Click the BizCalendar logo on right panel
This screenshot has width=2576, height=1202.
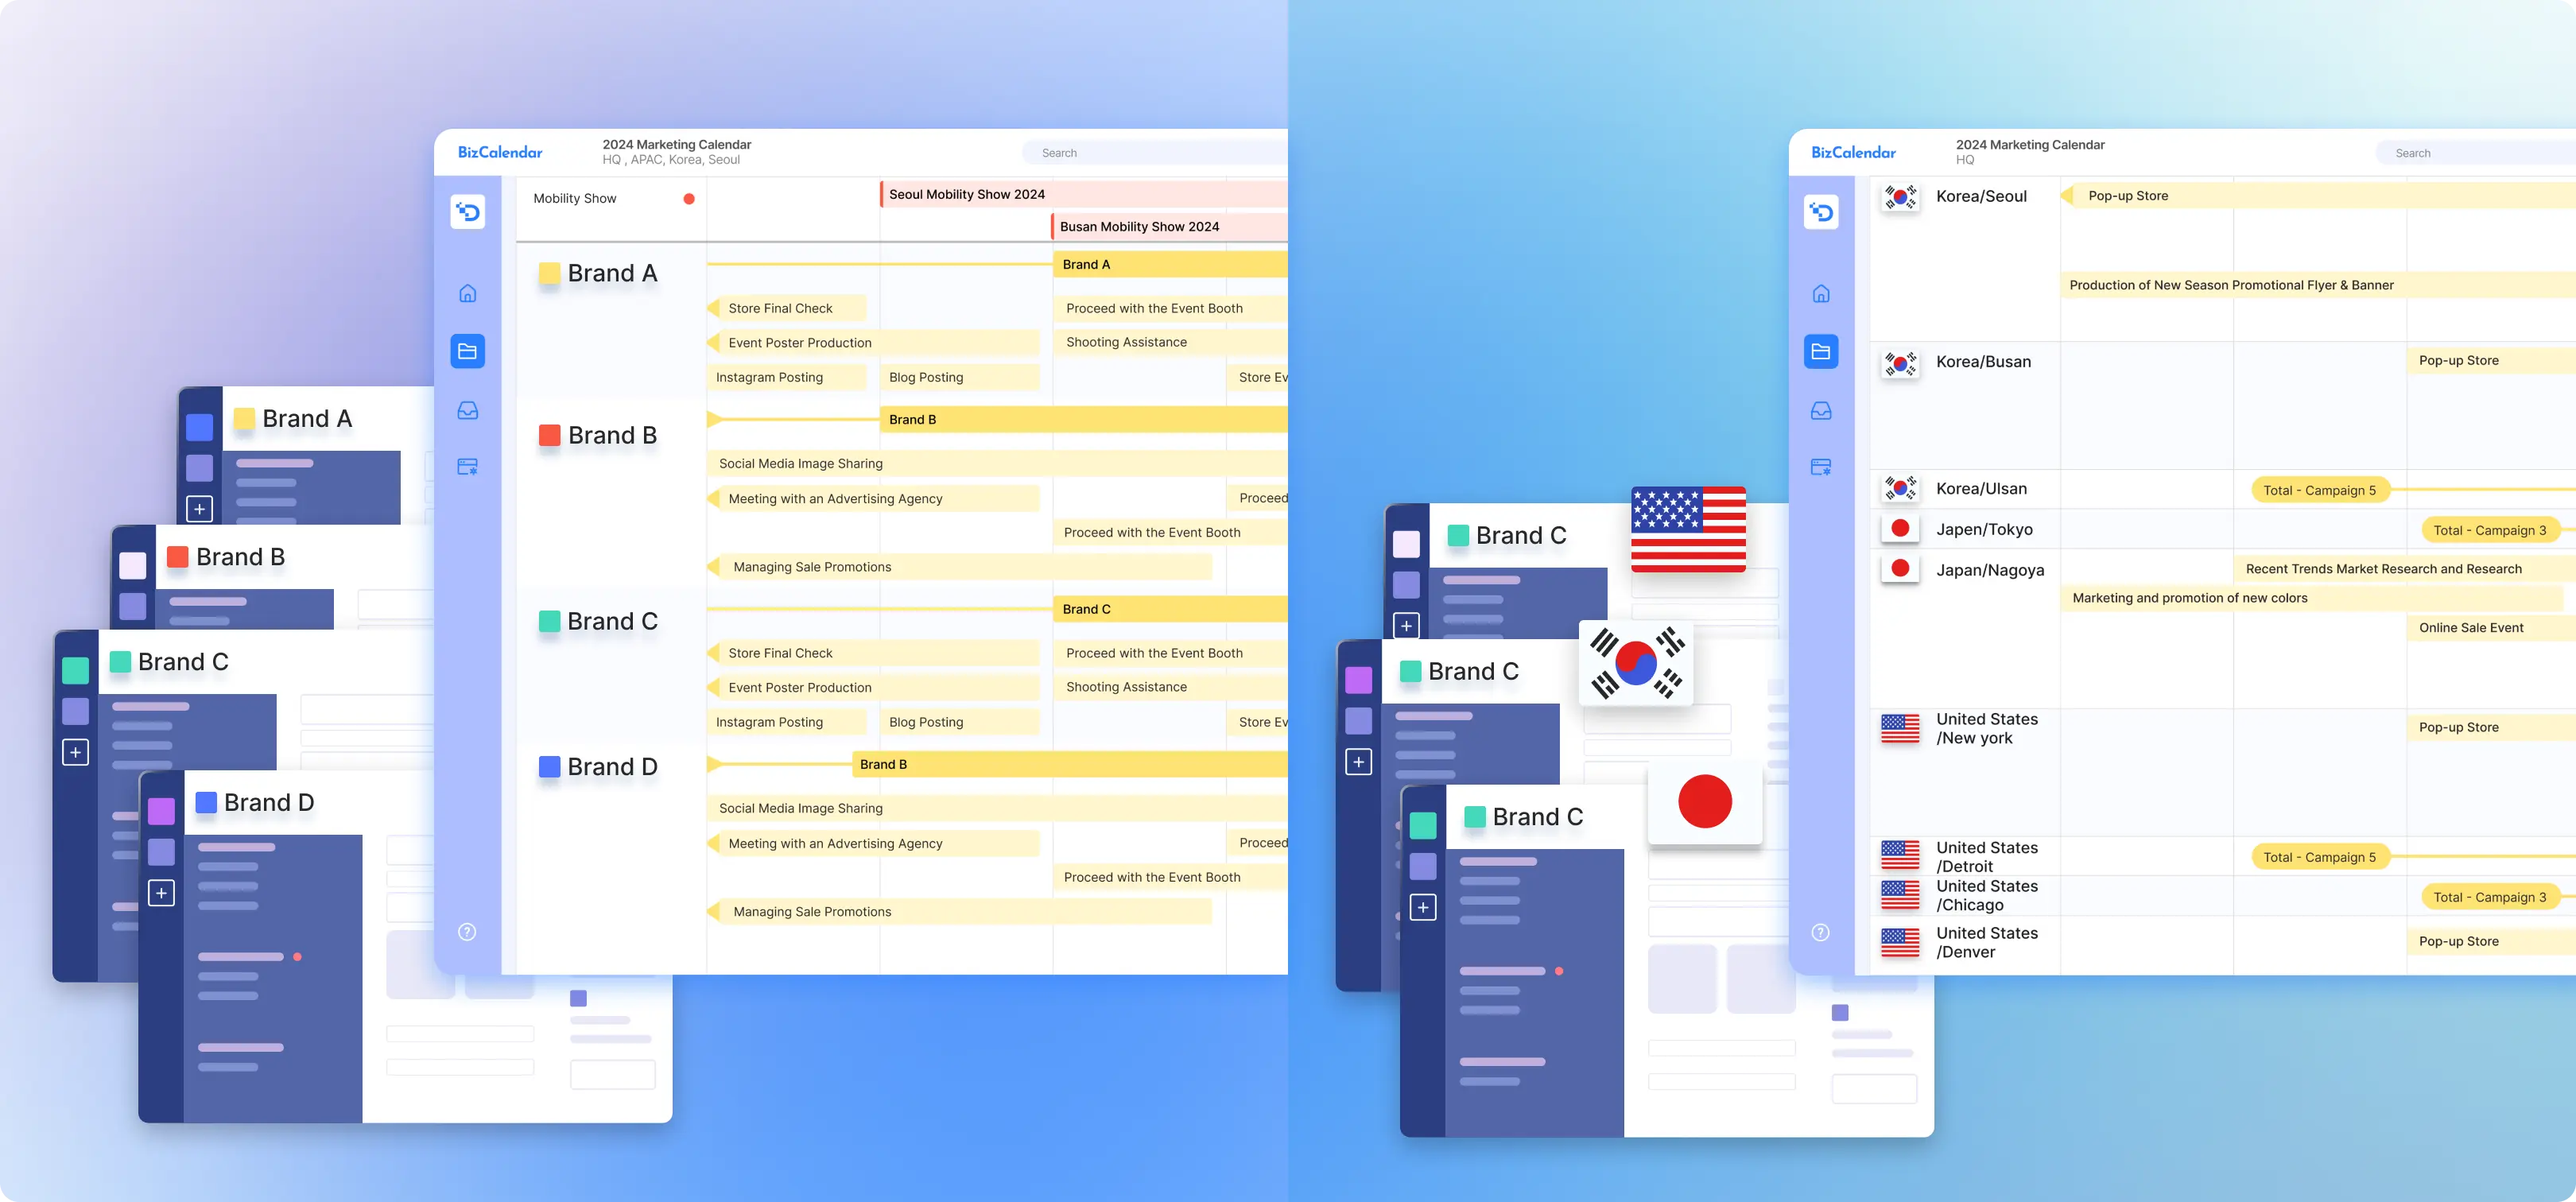point(1853,153)
